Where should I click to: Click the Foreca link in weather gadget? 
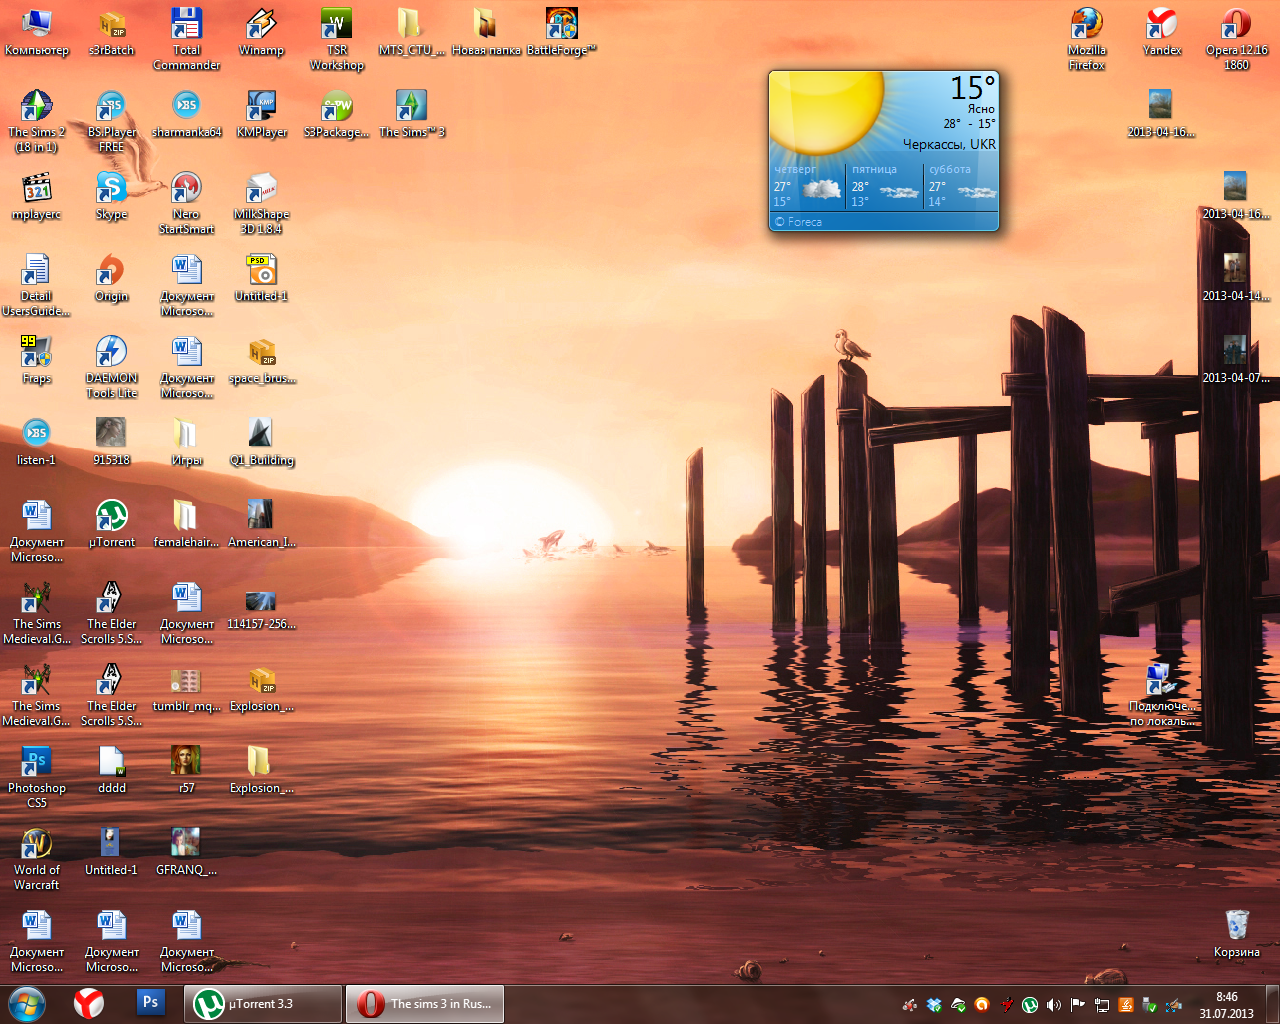(804, 222)
